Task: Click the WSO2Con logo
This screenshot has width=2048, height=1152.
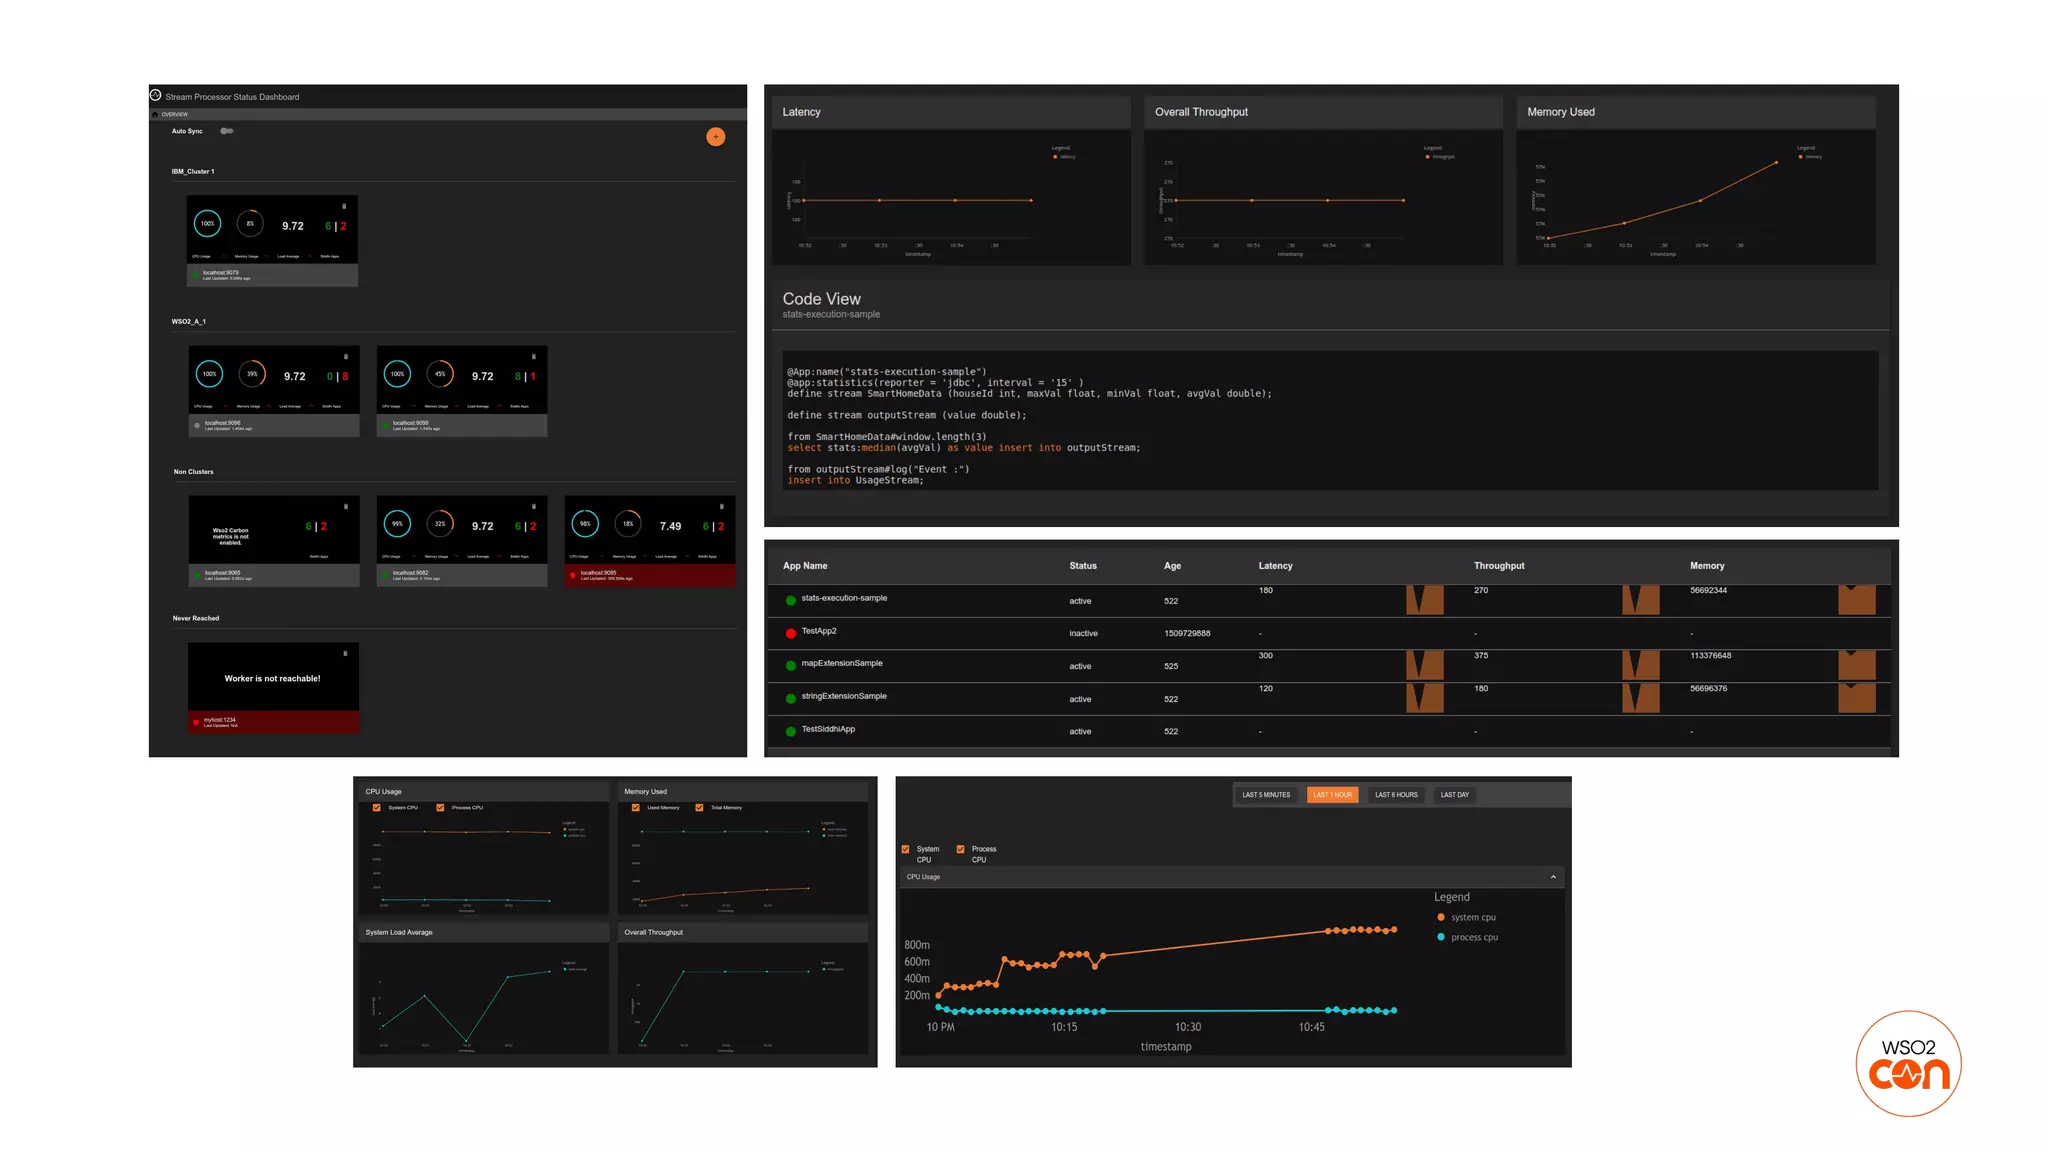Action: 1908,1063
